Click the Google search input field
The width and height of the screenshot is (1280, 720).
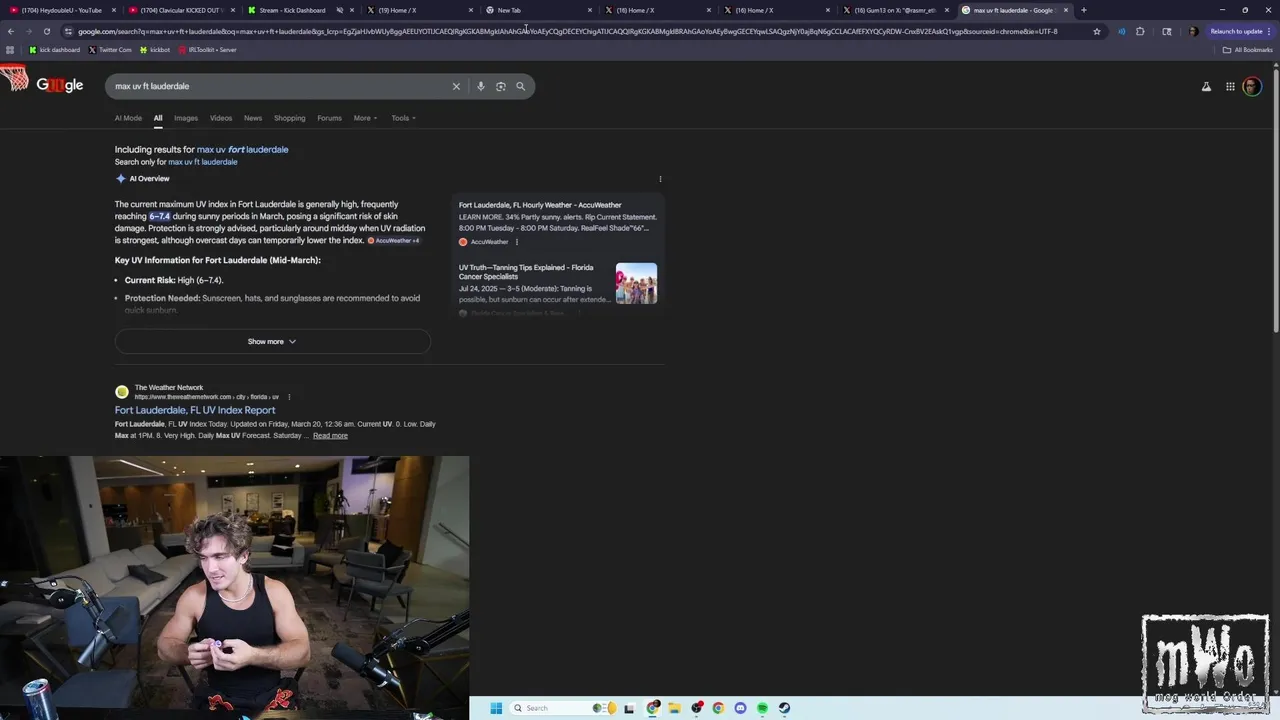click(280, 86)
